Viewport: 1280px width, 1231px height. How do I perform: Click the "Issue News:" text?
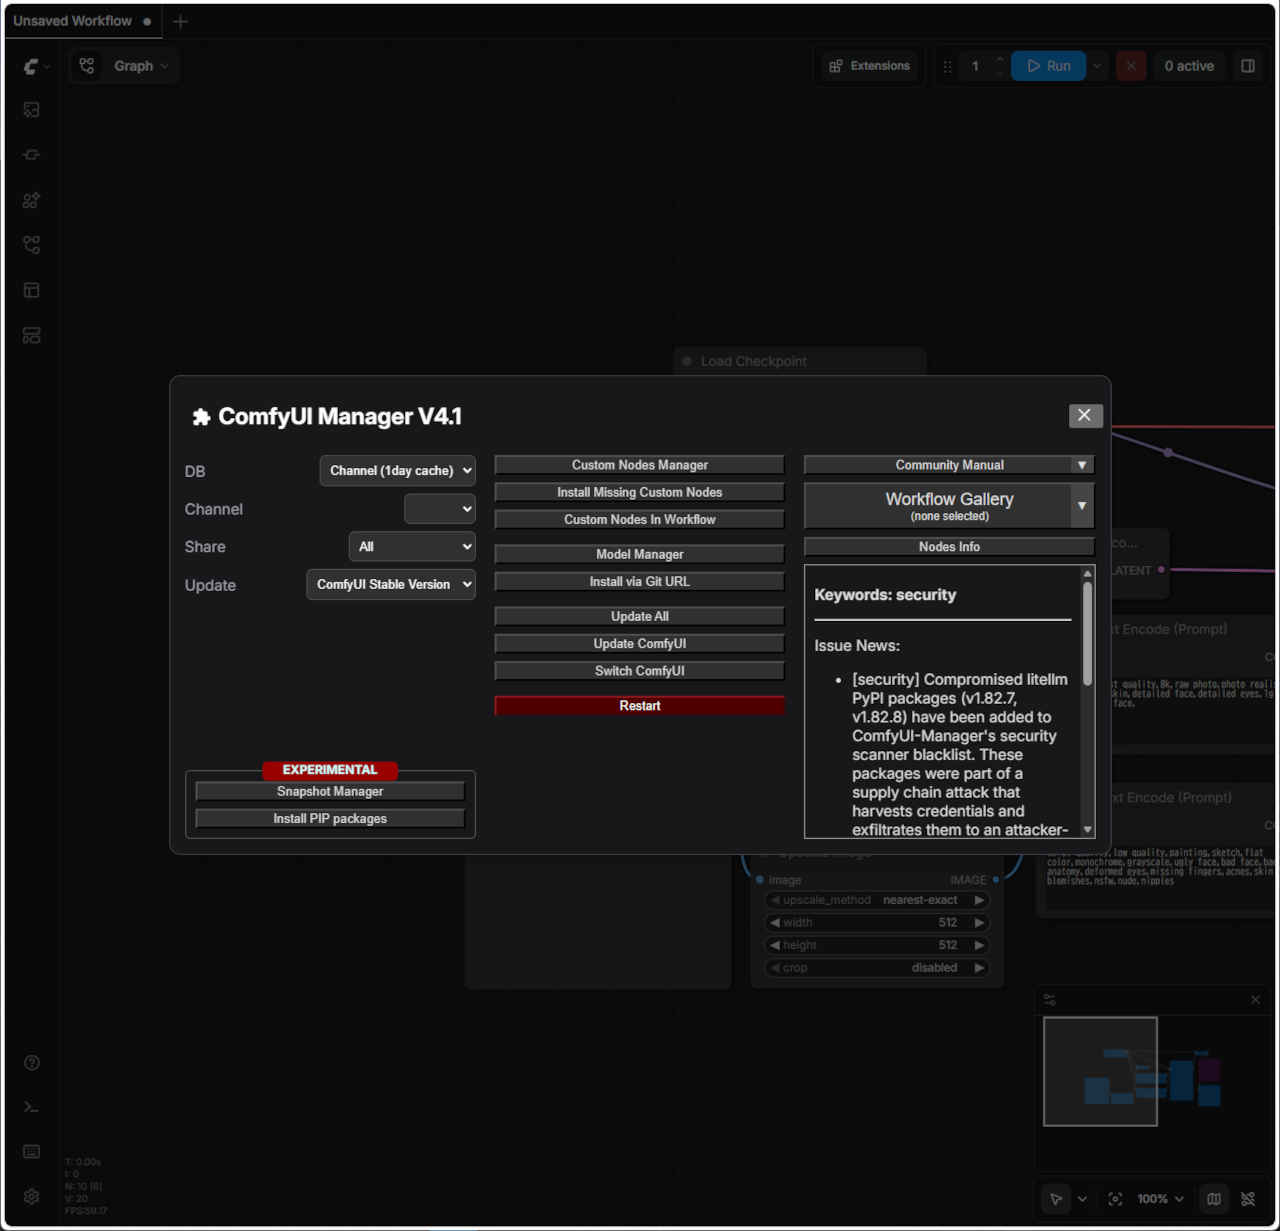tap(857, 646)
